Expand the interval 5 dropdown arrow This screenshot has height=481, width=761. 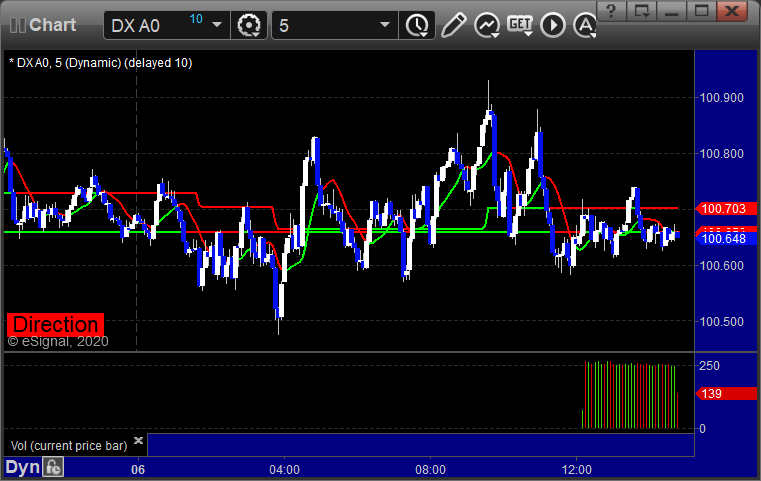[x=385, y=25]
